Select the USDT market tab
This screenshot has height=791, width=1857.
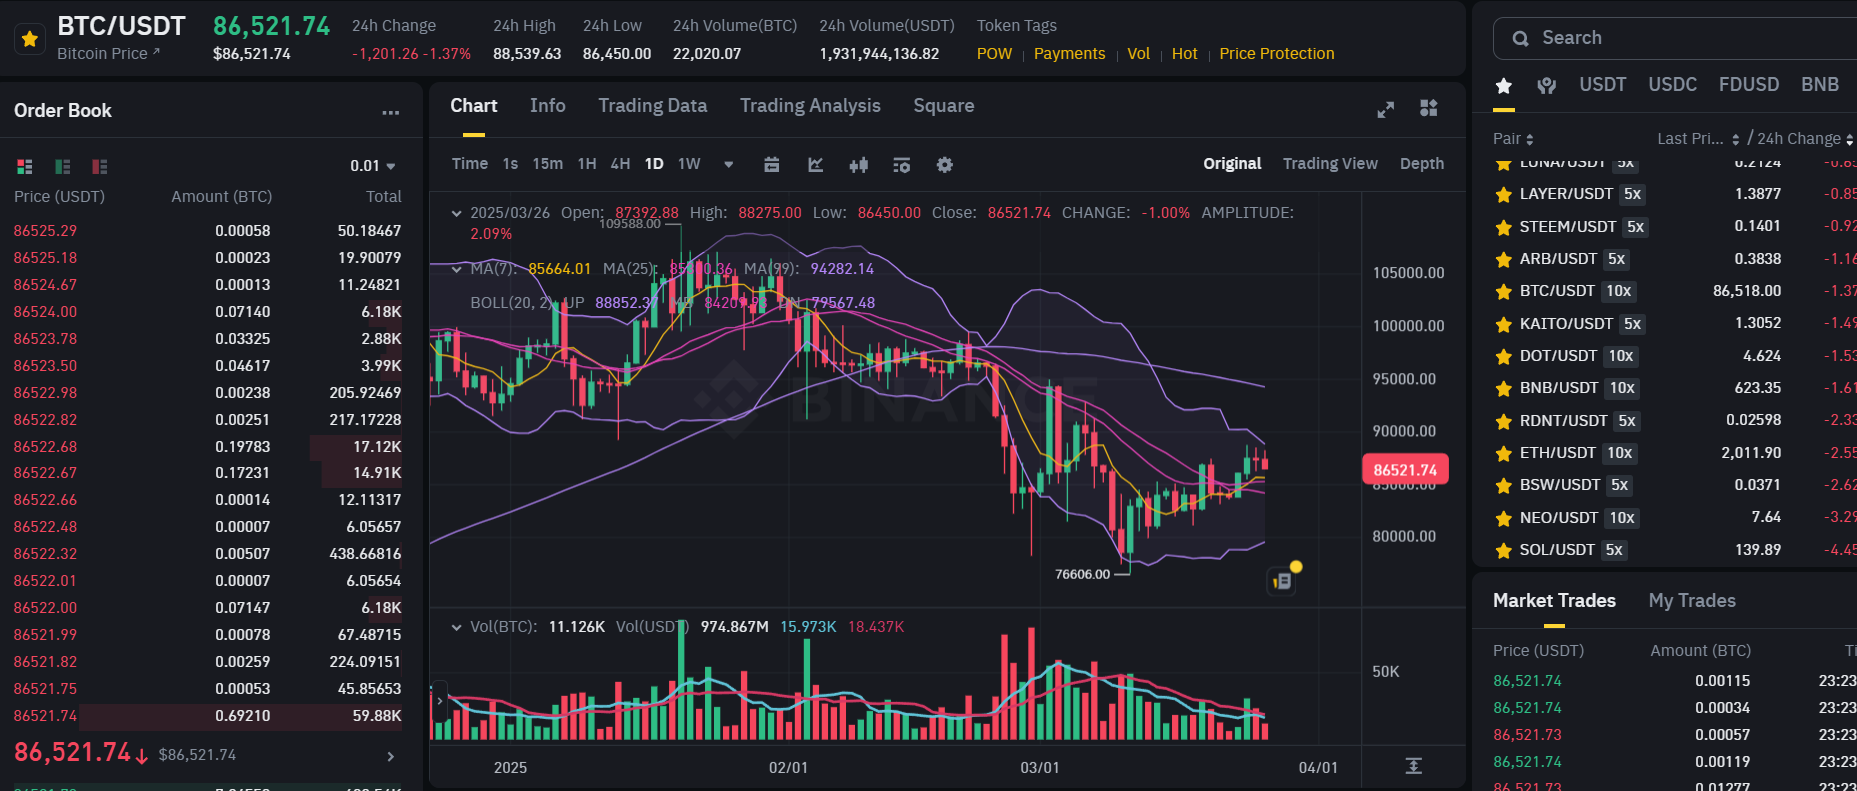[1603, 85]
